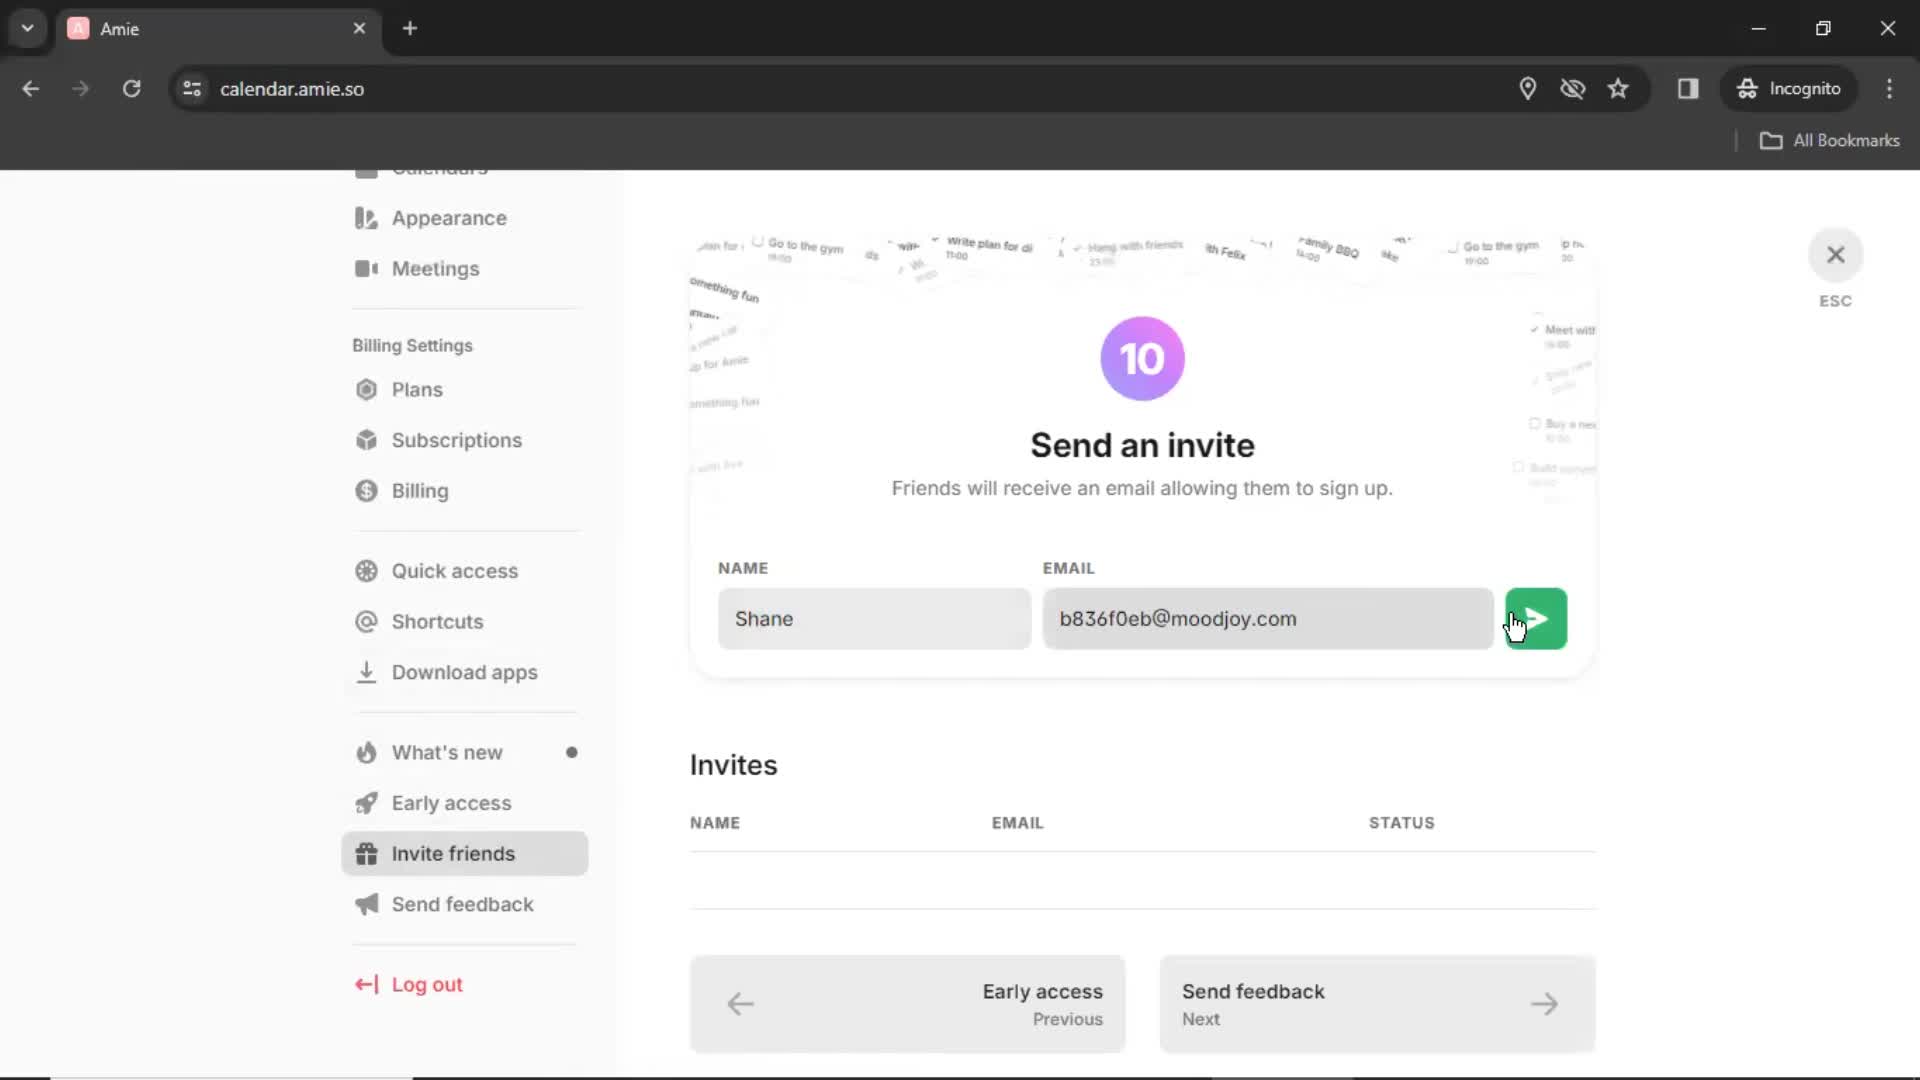Navigate to Quick access settings

pyautogui.click(x=455, y=571)
